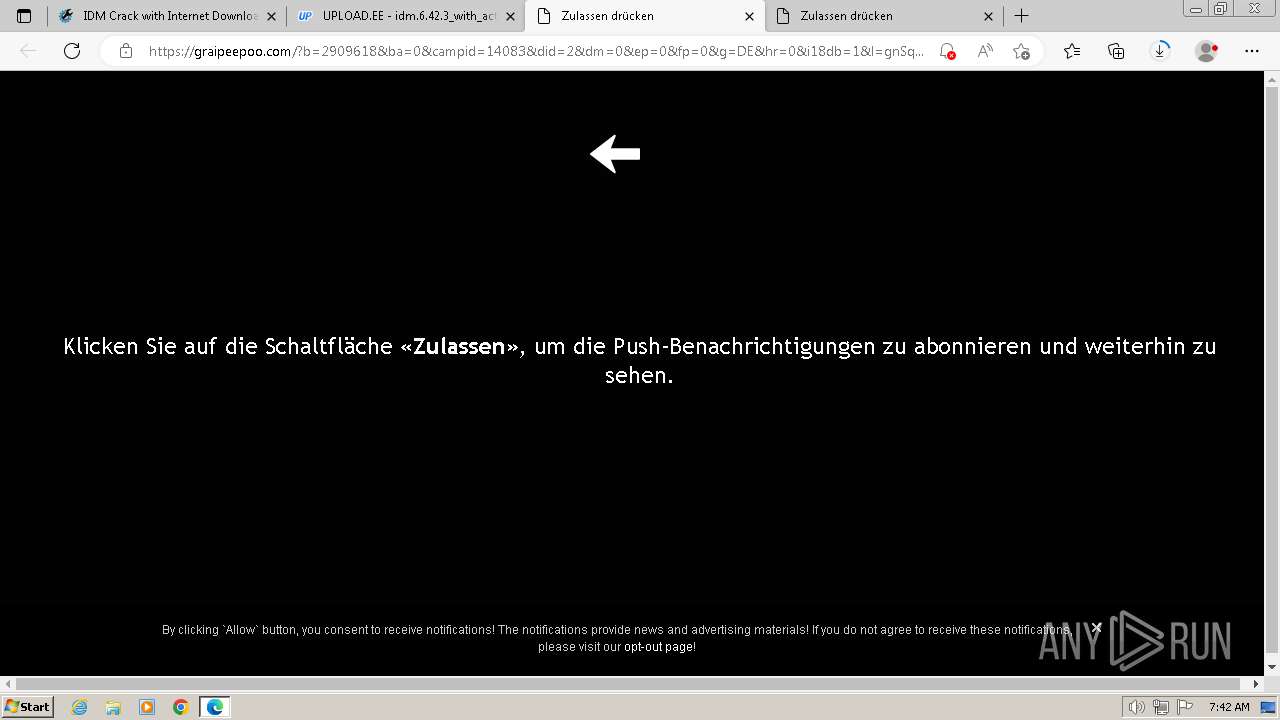Open File Explorer from the taskbar
This screenshot has width=1280, height=720.
(113, 707)
